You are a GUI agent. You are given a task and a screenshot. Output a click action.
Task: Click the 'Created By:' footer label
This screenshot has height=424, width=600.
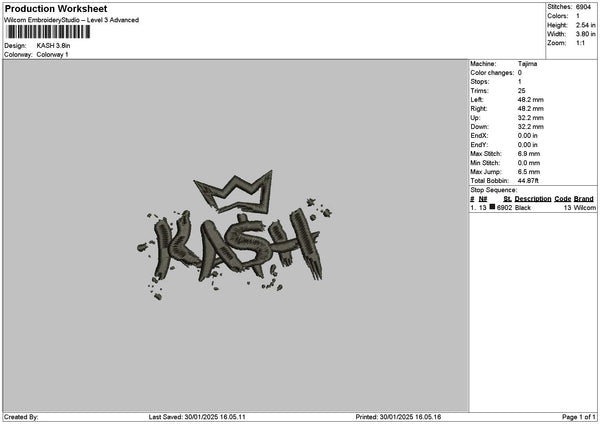[x=21, y=417]
